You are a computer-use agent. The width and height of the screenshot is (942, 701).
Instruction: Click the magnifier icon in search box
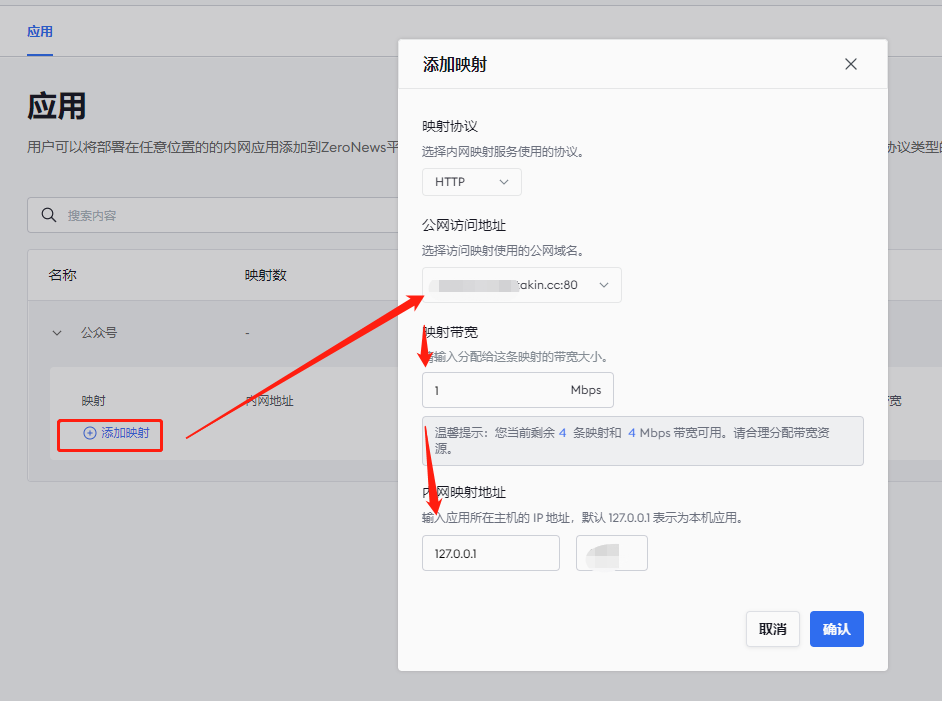click(48, 215)
